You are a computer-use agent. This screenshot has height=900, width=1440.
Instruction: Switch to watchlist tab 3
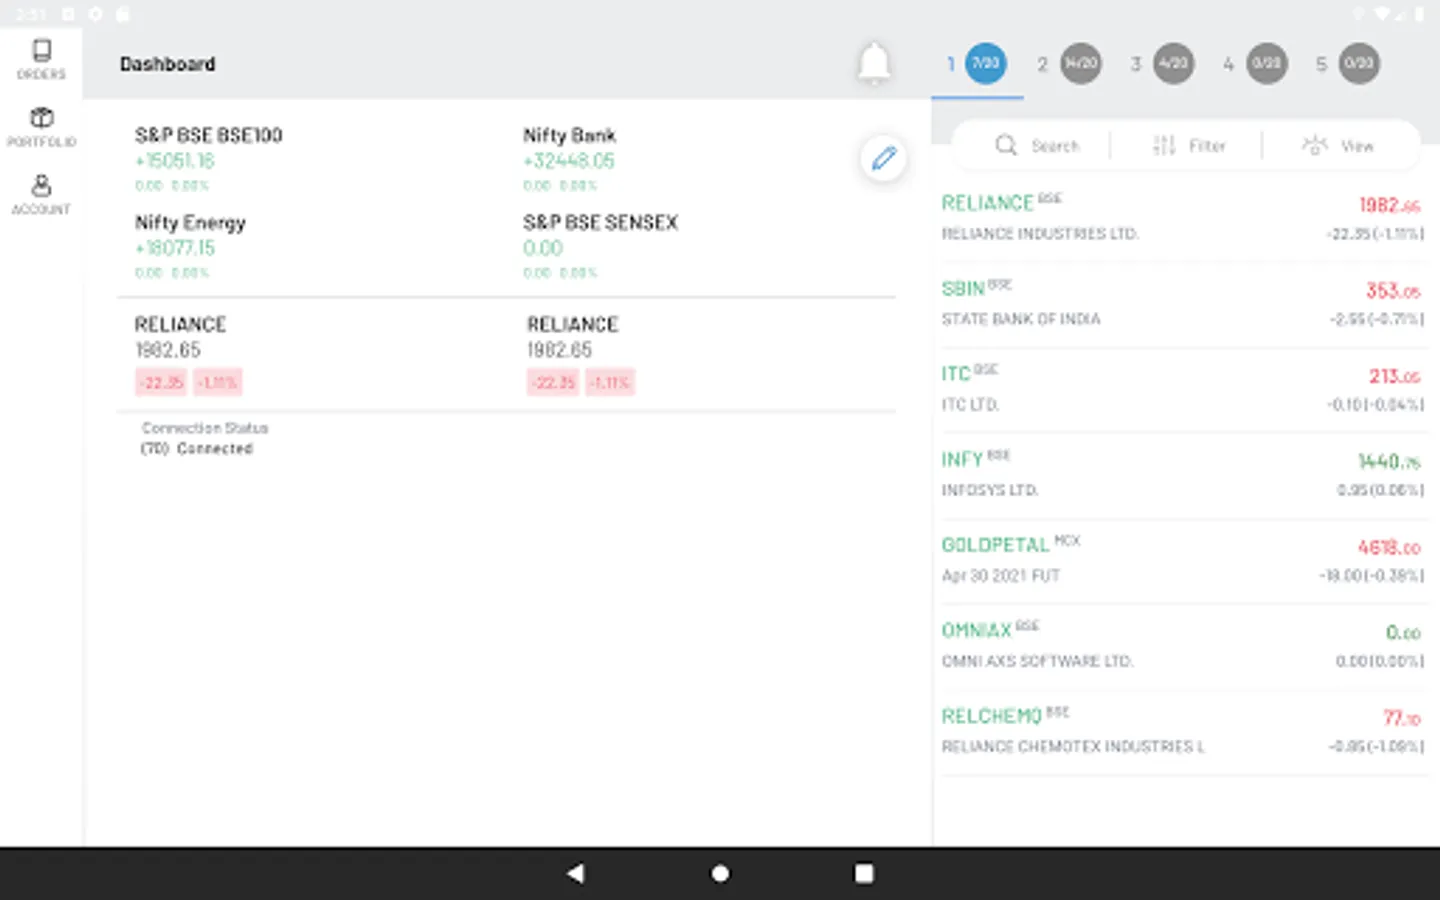click(x=1162, y=64)
